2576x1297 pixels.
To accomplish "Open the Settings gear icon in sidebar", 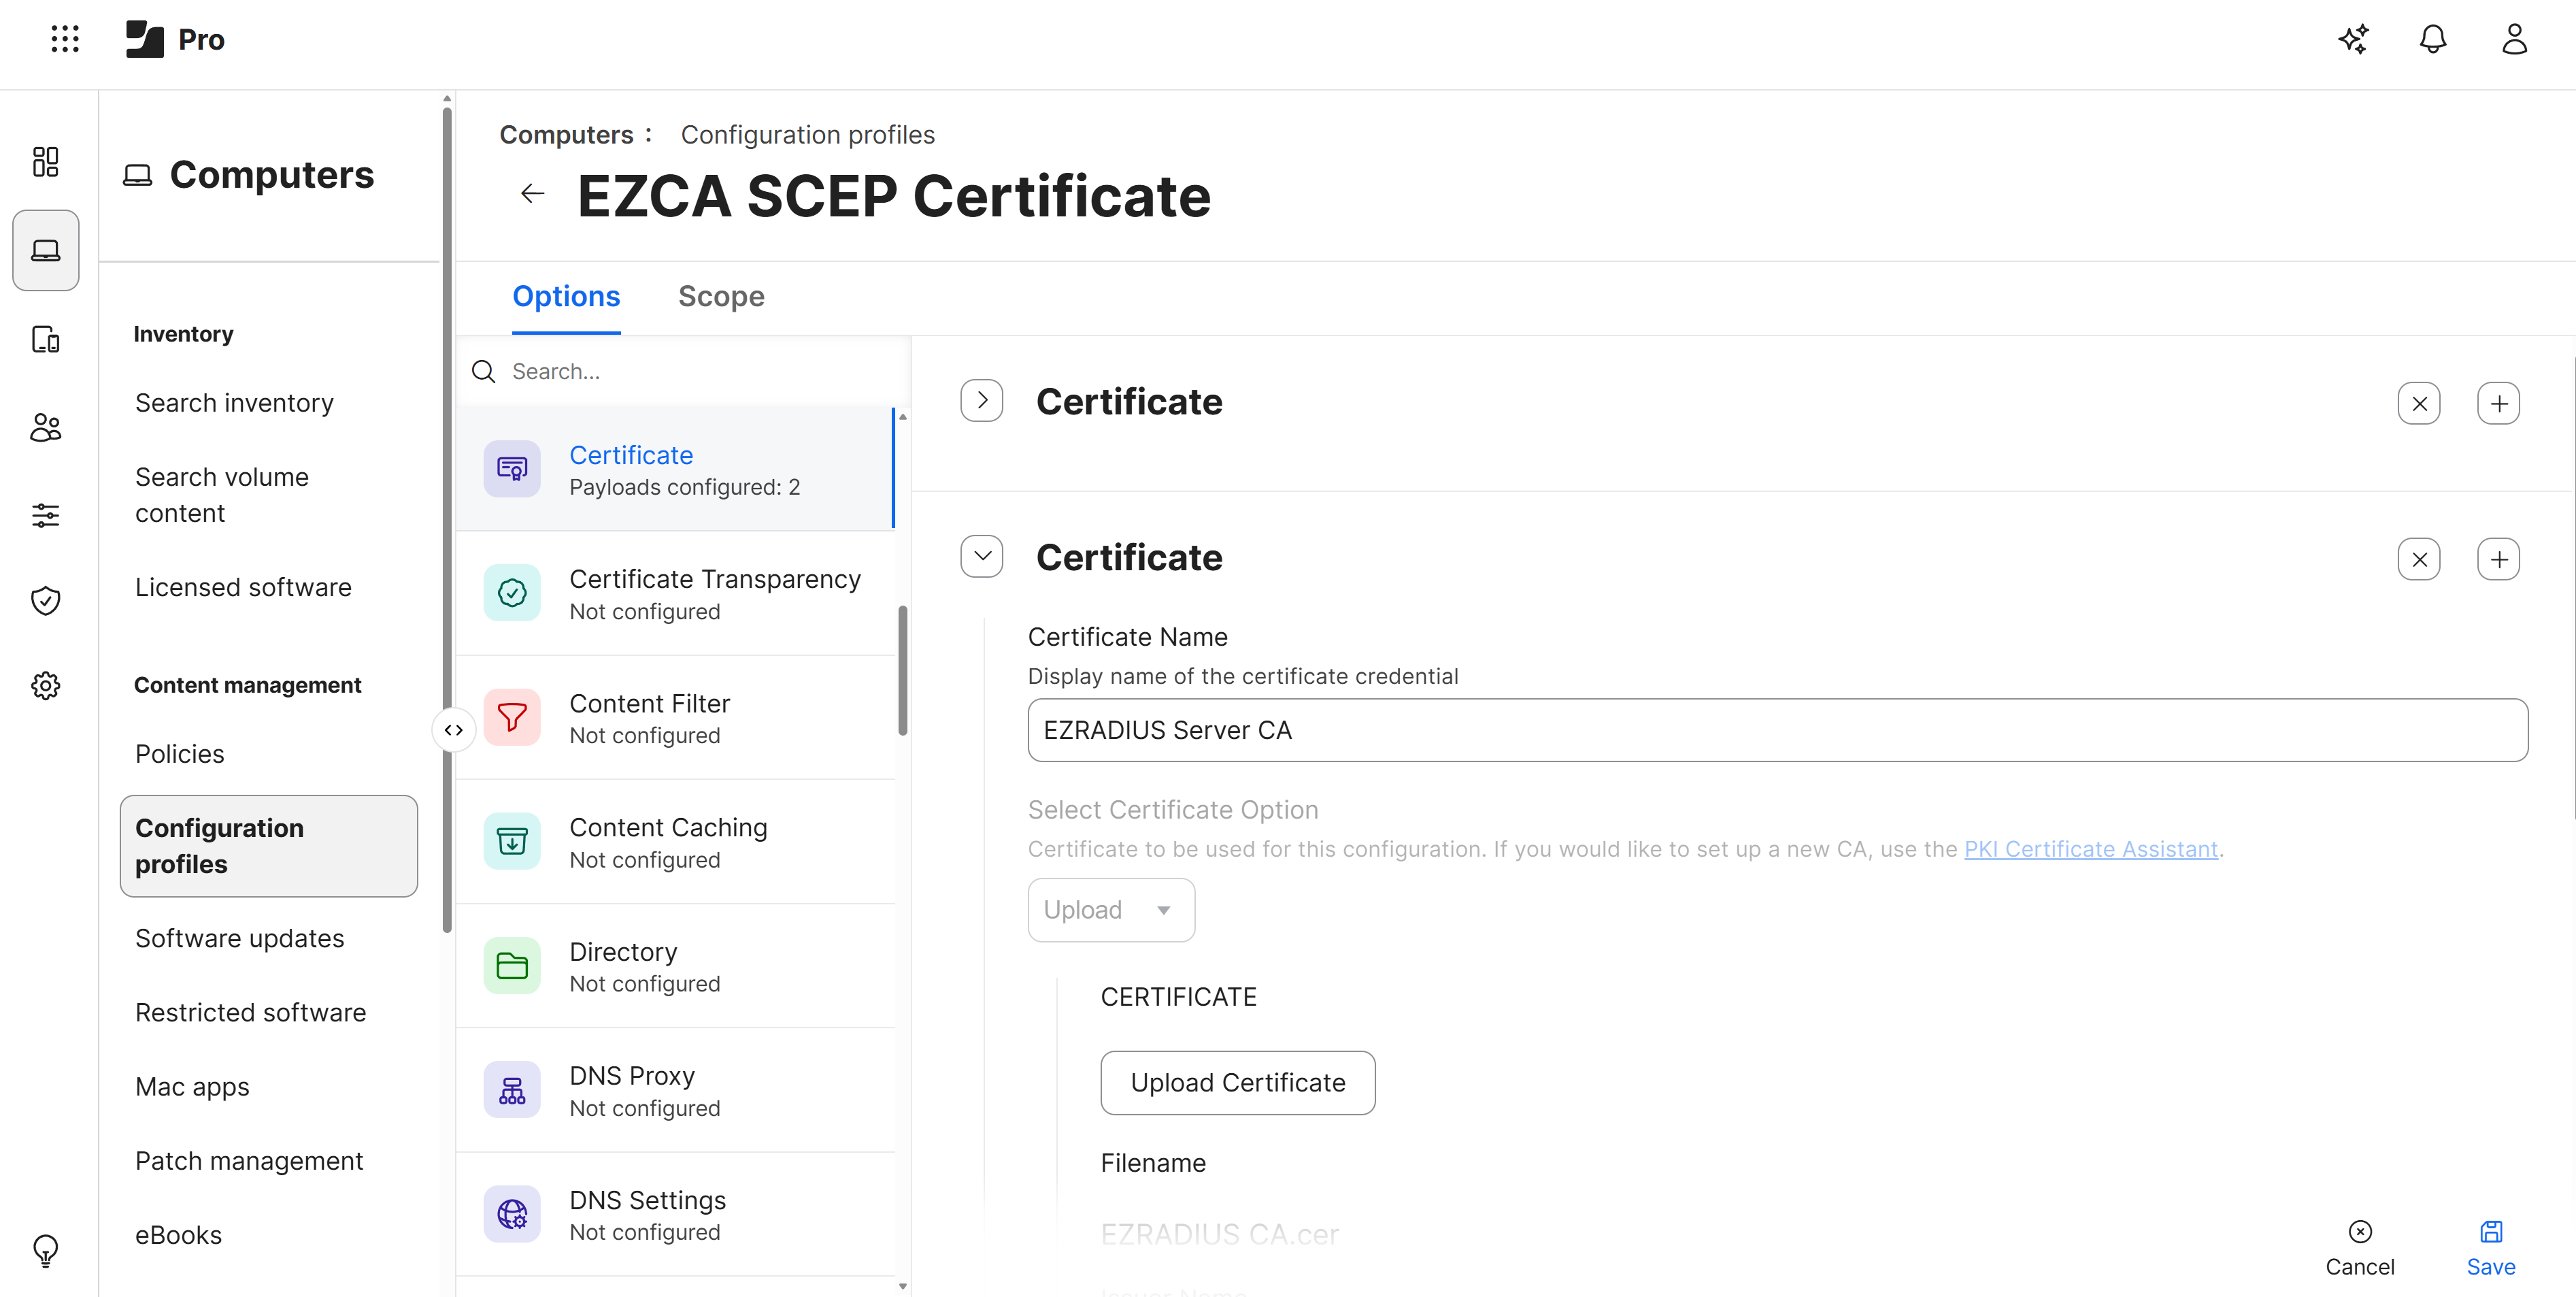I will [x=45, y=685].
